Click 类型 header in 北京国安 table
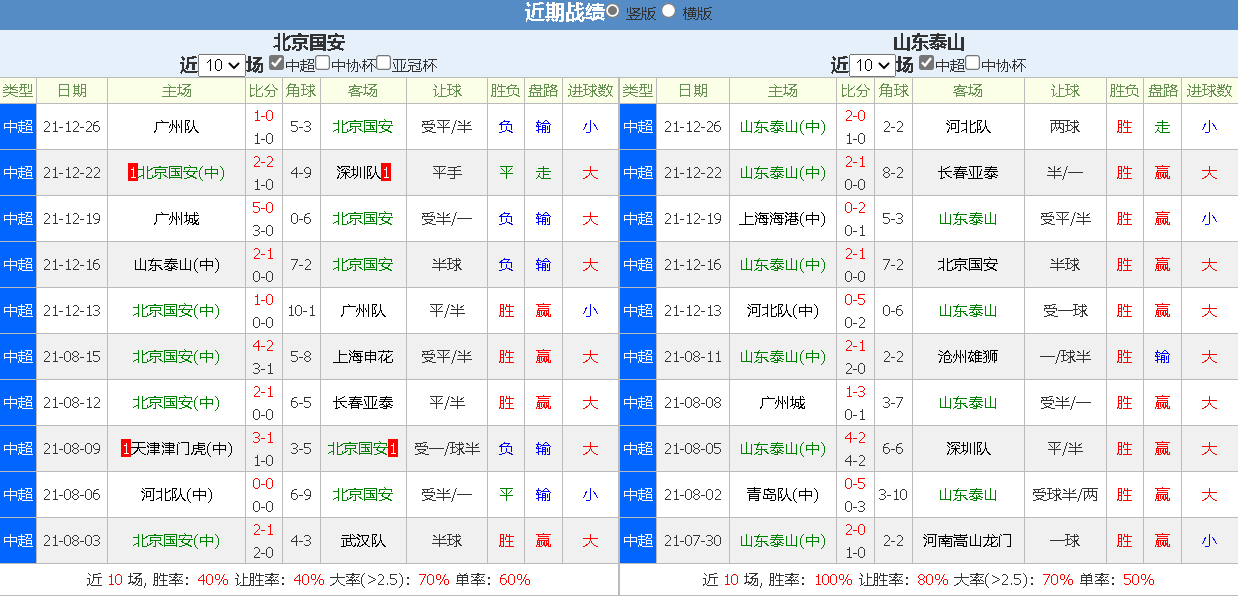Viewport: 1238px width, 596px height. [x=18, y=91]
